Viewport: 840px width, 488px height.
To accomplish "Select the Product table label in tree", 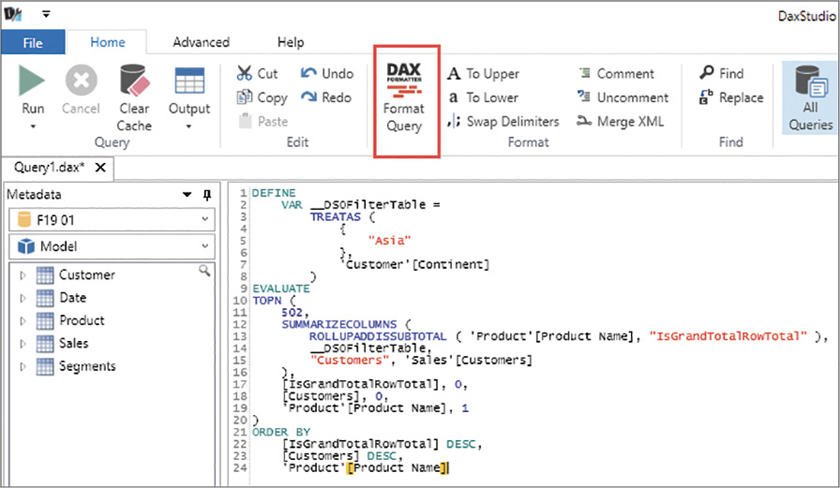I will coord(82,320).
